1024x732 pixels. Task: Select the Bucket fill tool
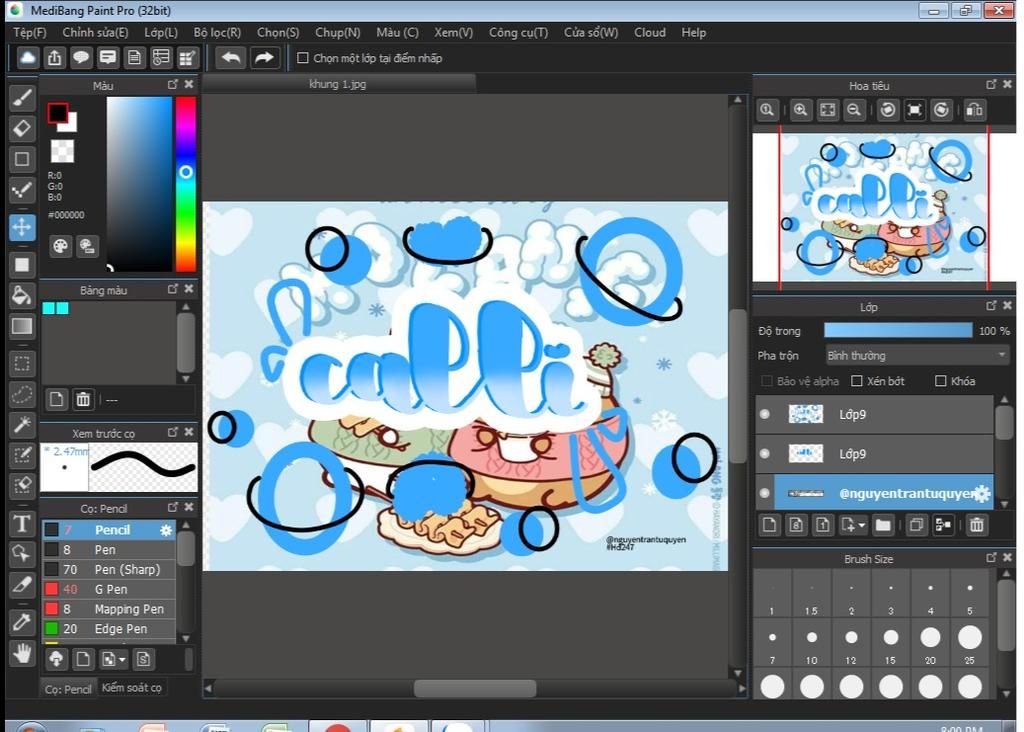click(22, 295)
